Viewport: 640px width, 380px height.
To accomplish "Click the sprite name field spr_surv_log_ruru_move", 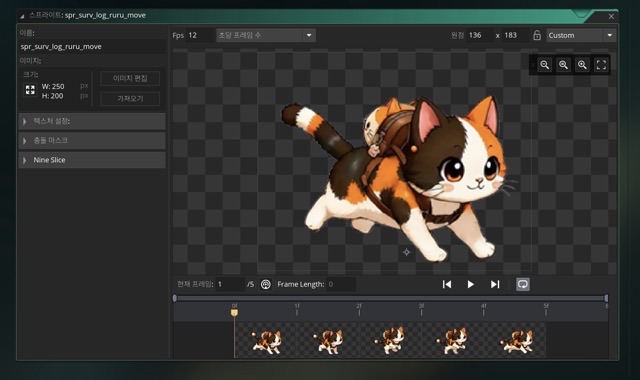I will [92, 47].
